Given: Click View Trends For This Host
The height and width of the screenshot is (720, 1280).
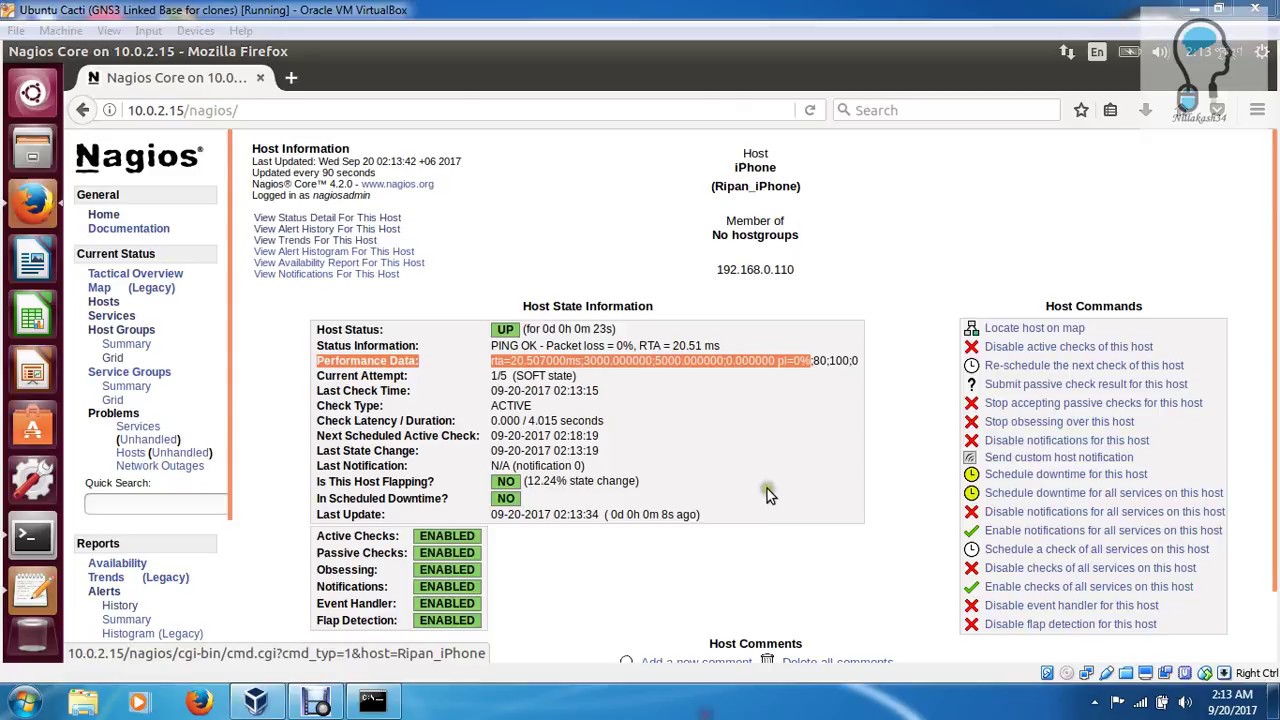Looking at the screenshot, I should 315,240.
